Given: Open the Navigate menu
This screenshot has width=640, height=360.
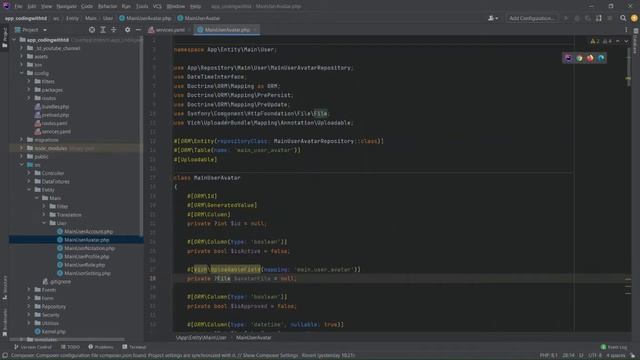Looking at the screenshot, I should (66, 6).
